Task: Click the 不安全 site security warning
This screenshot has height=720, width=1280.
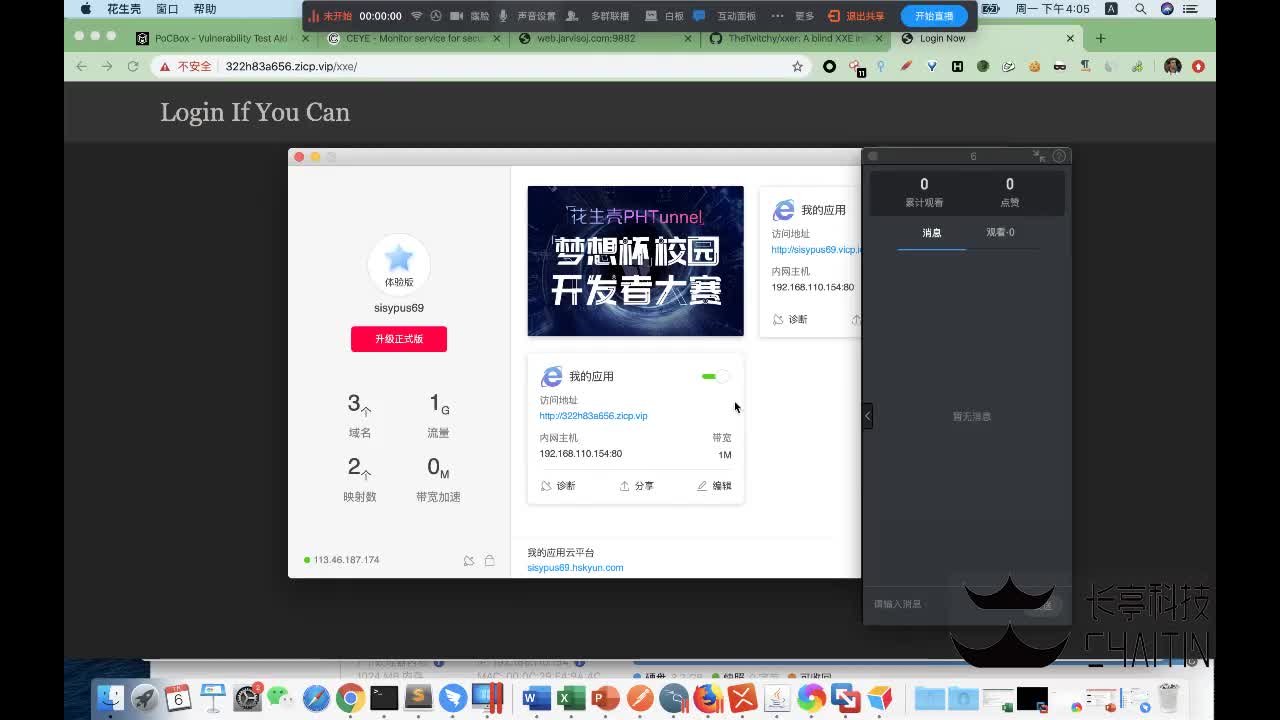Action: (x=186, y=66)
